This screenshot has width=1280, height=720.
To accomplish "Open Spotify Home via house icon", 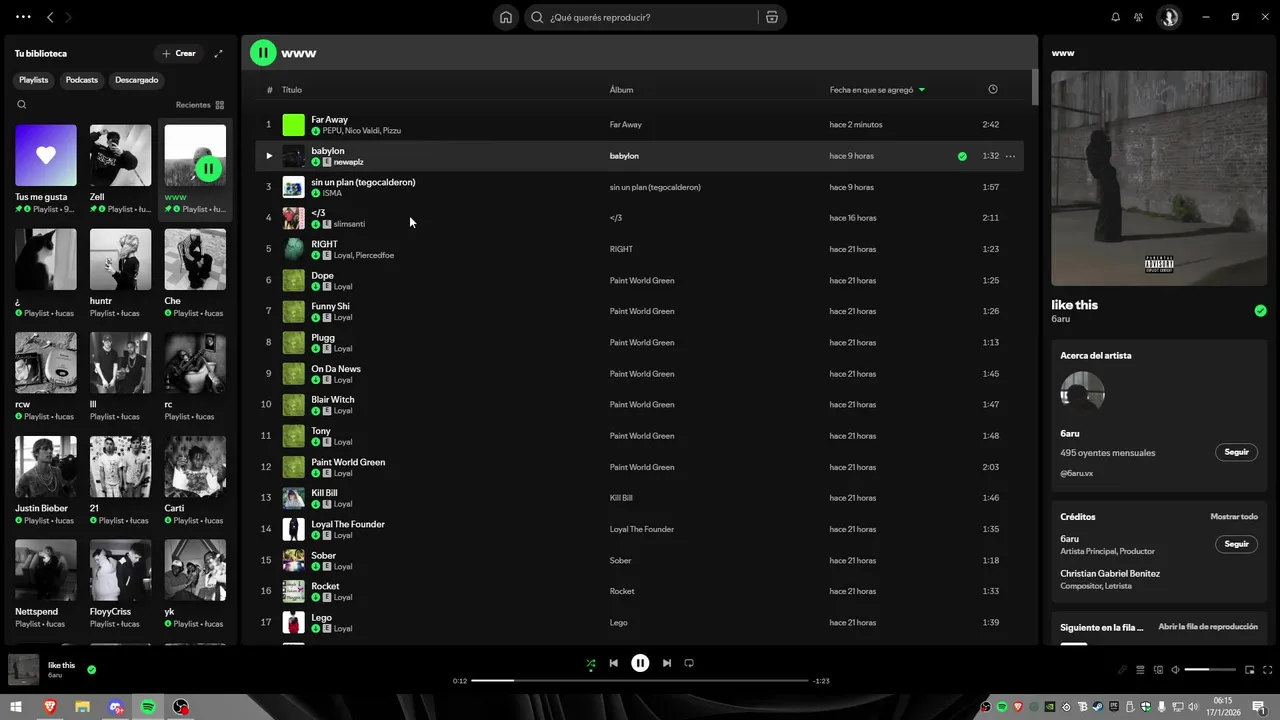I will tap(506, 17).
